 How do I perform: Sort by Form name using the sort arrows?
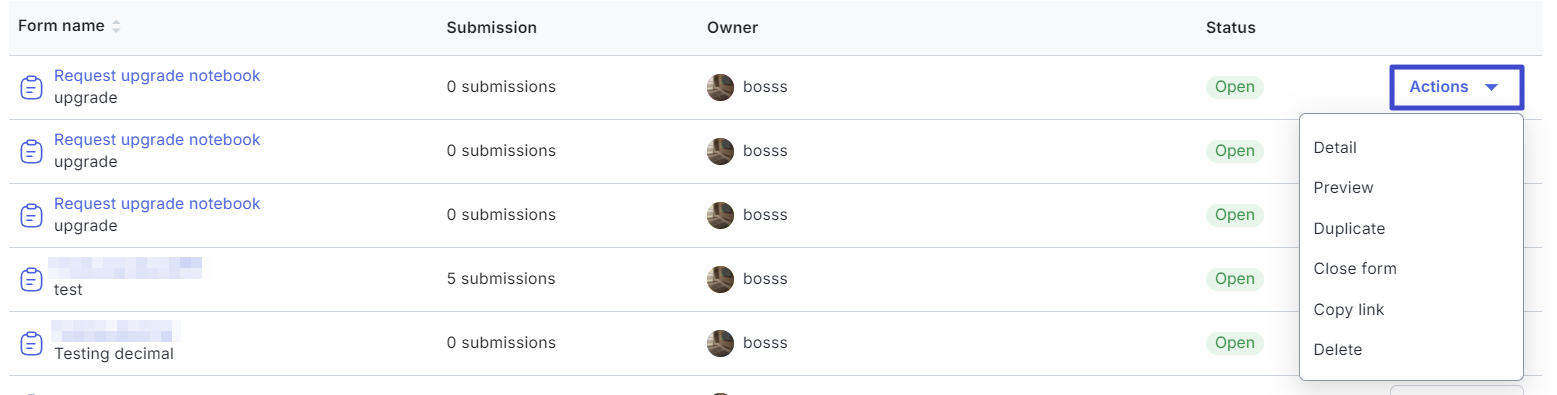pos(116,27)
